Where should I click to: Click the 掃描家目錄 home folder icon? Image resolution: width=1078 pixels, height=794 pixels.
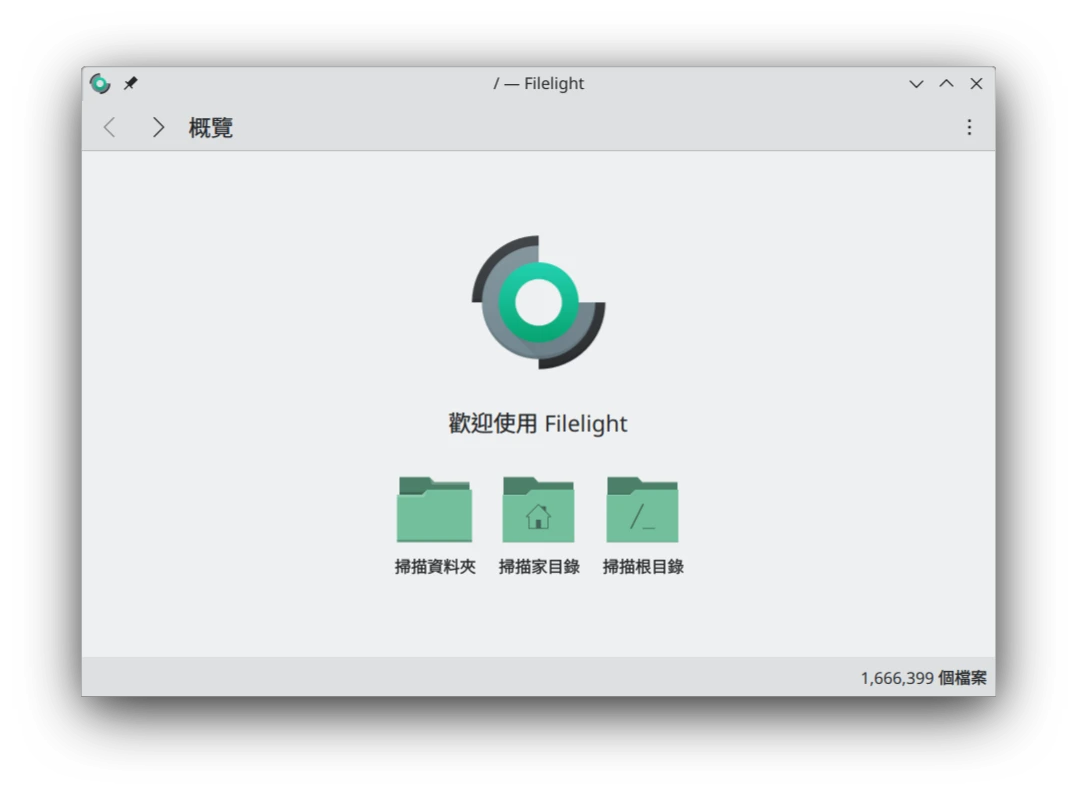[538, 509]
